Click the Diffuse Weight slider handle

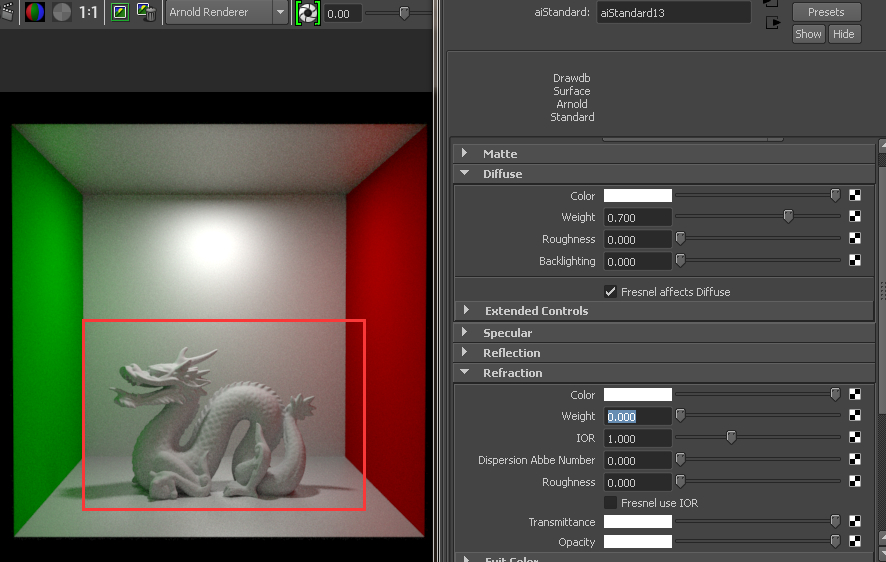coord(788,216)
